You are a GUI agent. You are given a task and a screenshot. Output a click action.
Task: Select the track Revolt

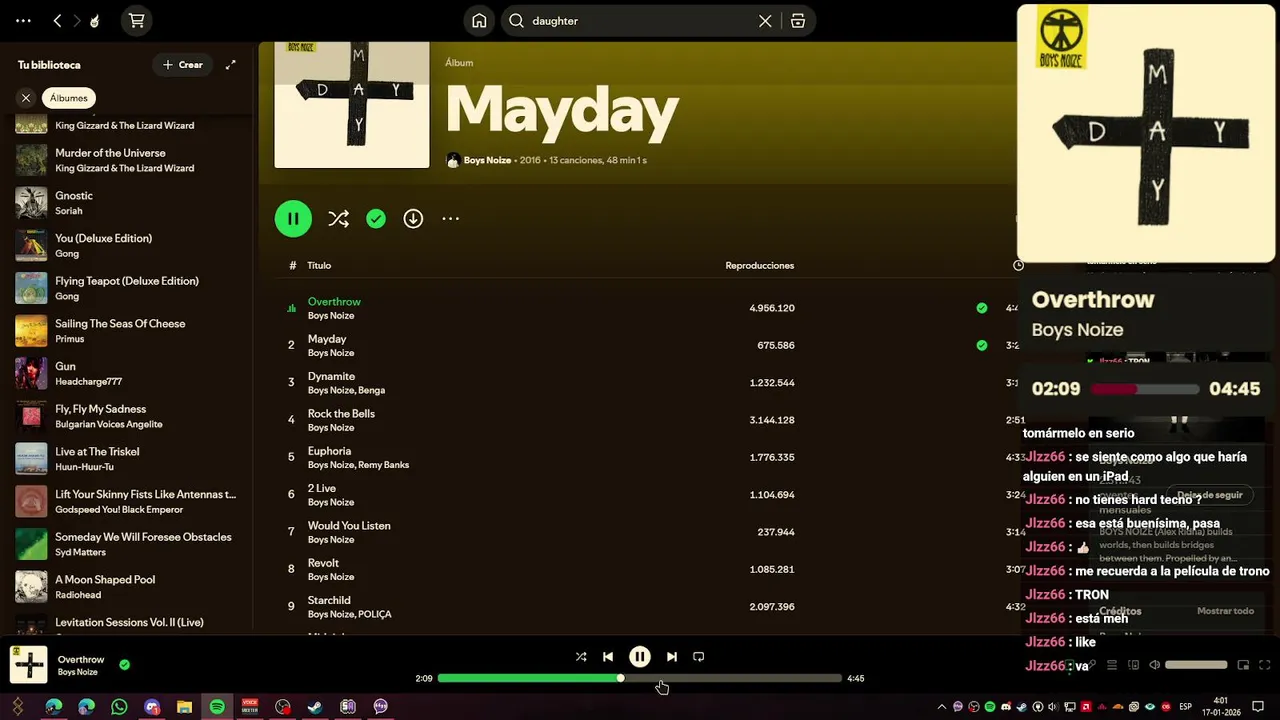tap(323, 563)
